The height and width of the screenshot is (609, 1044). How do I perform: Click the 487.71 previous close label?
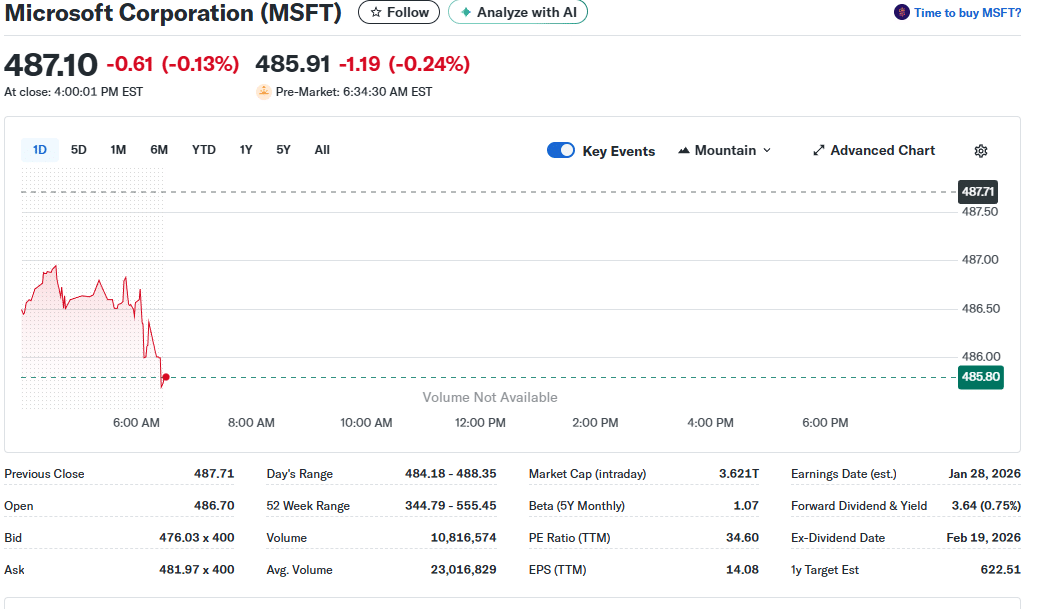pyautogui.click(x=977, y=191)
